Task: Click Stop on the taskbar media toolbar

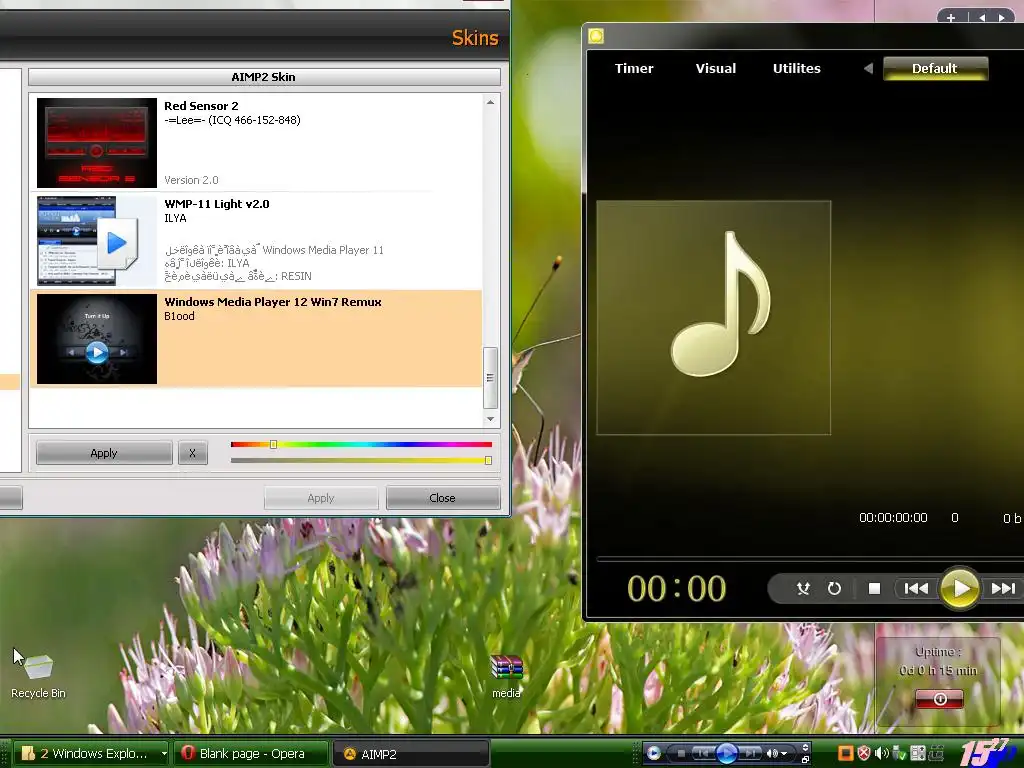Action: click(681, 754)
